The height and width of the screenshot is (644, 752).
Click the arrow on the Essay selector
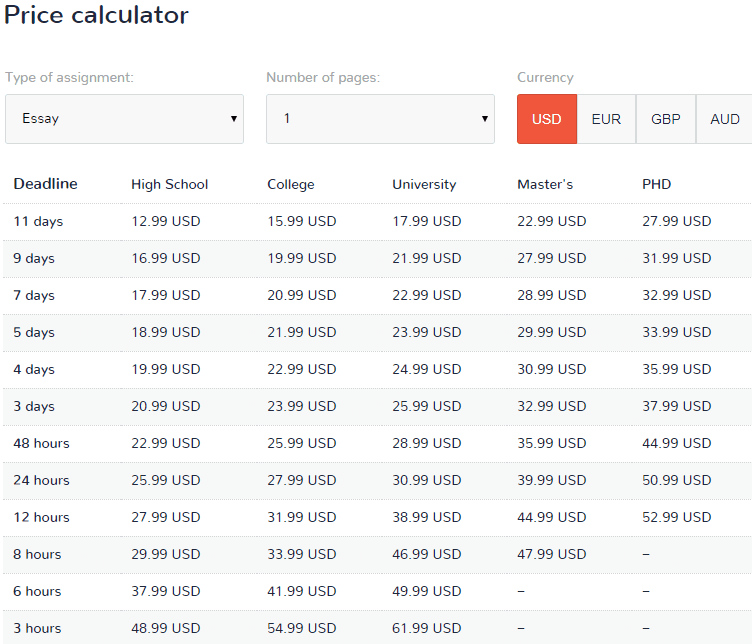[234, 119]
